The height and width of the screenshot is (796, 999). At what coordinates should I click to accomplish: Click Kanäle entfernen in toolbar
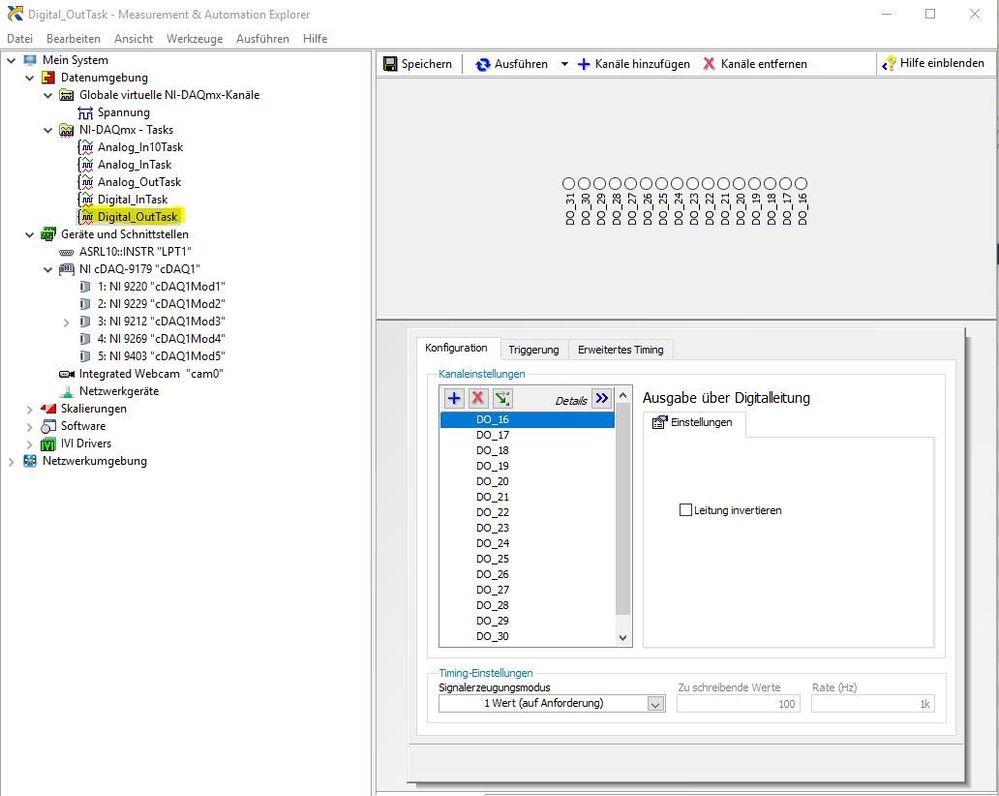click(x=754, y=64)
